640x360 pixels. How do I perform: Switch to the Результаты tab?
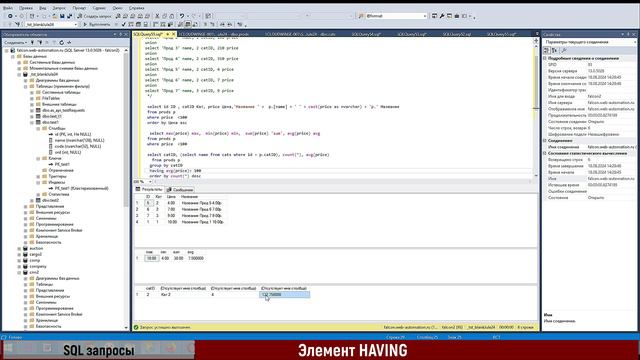pyautogui.click(x=149, y=189)
